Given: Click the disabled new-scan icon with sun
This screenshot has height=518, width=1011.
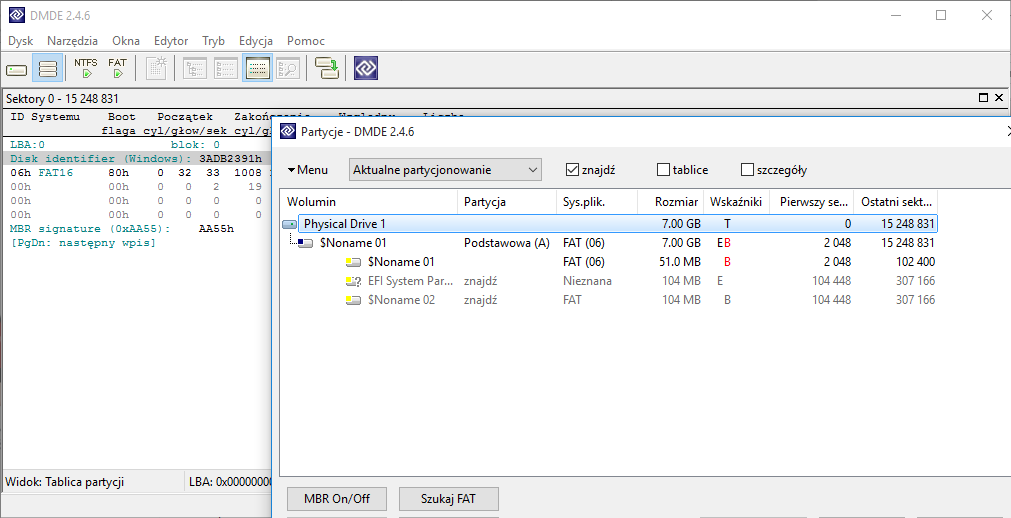Looking at the screenshot, I should point(156,68).
